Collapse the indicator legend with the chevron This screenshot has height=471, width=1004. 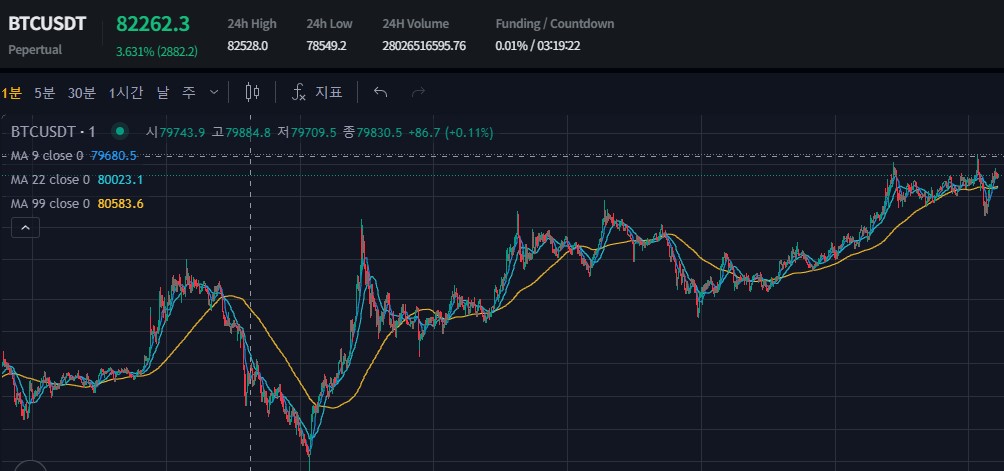pyautogui.click(x=26, y=227)
